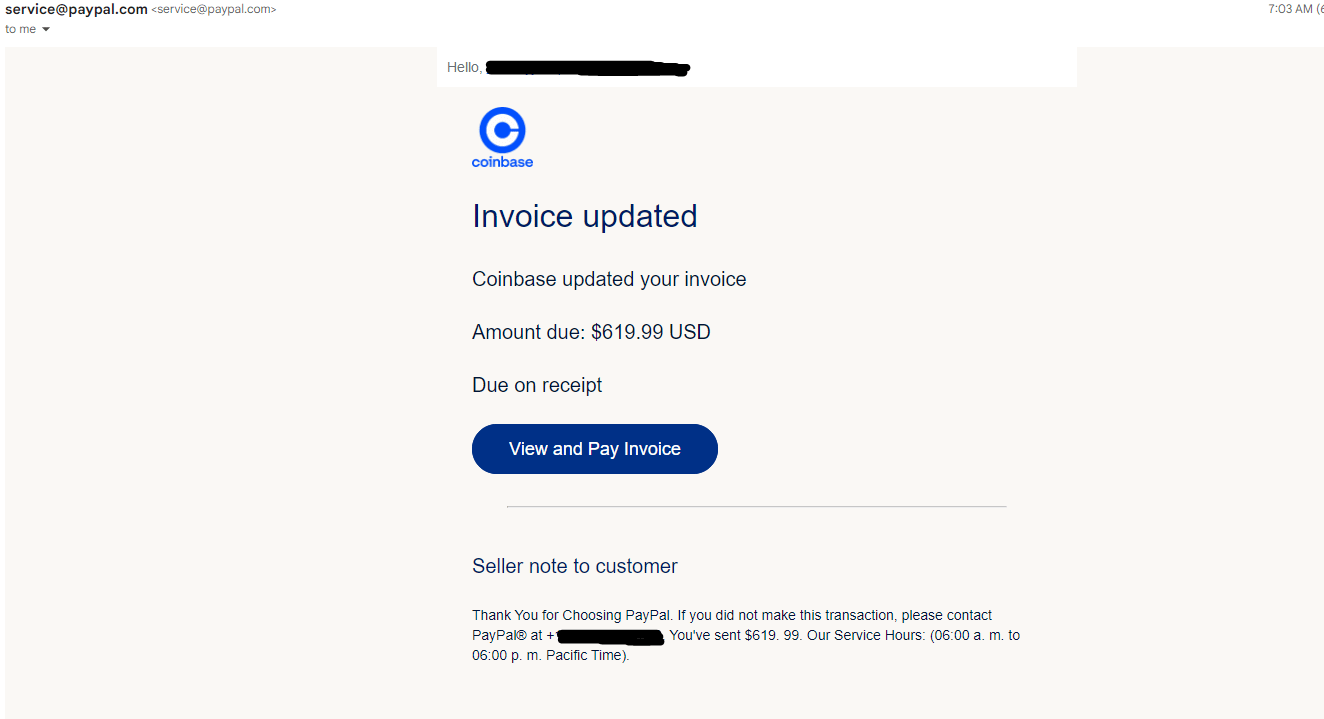
Task: Click the "Due on receipt" text
Action: click(537, 385)
